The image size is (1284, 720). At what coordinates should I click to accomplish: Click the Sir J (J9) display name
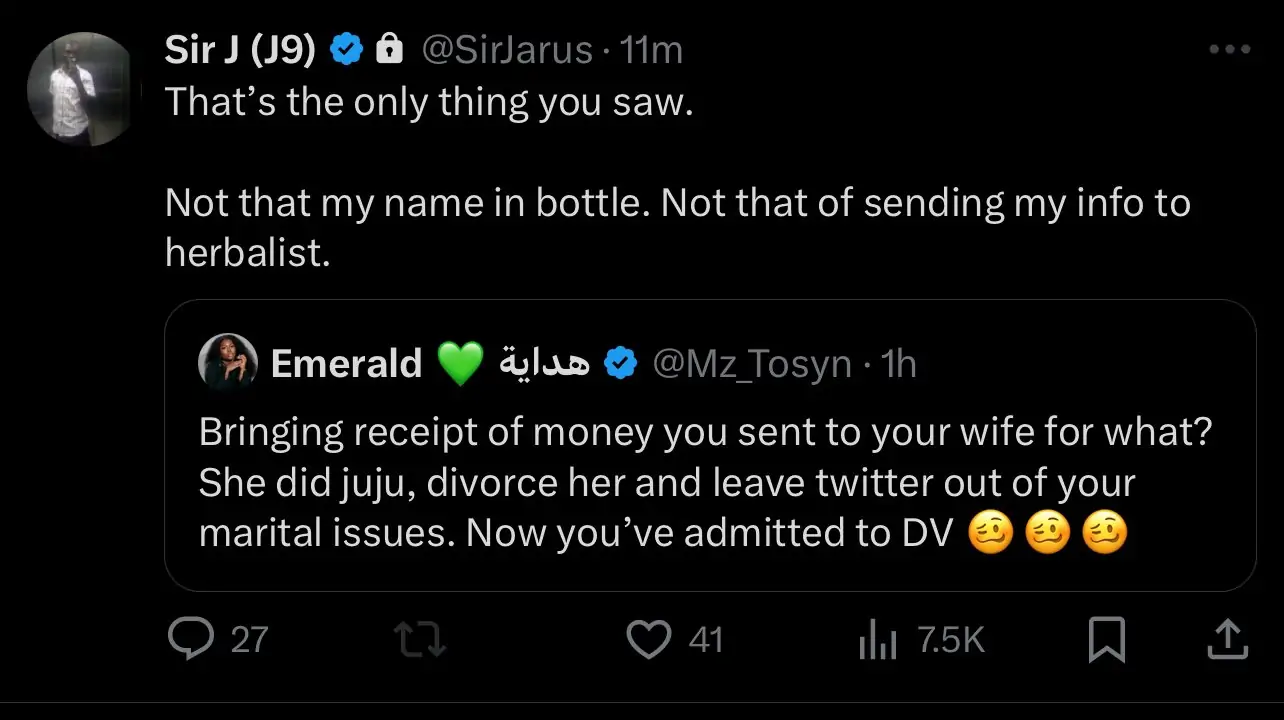coord(240,50)
